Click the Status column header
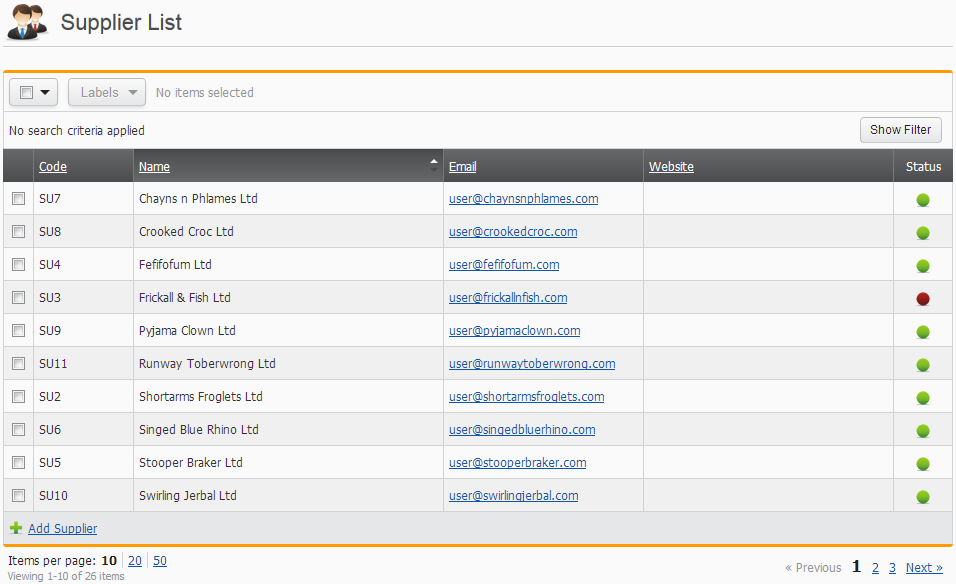 [x=924, y=166]
